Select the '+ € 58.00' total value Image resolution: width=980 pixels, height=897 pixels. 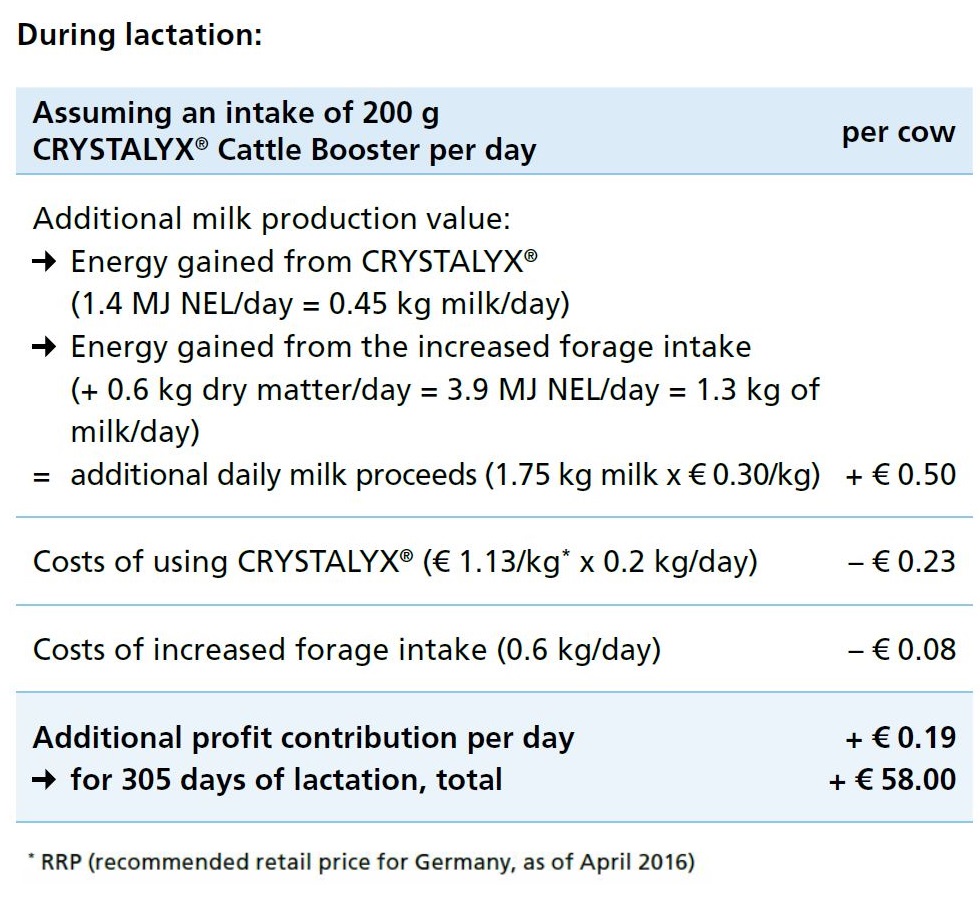click(x=892, y=779)
